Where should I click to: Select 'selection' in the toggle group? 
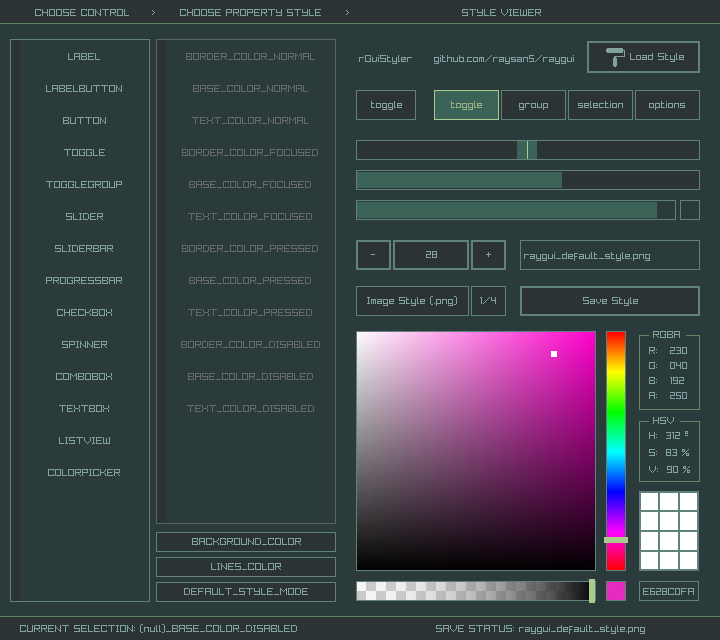click(x=600, y=105)
